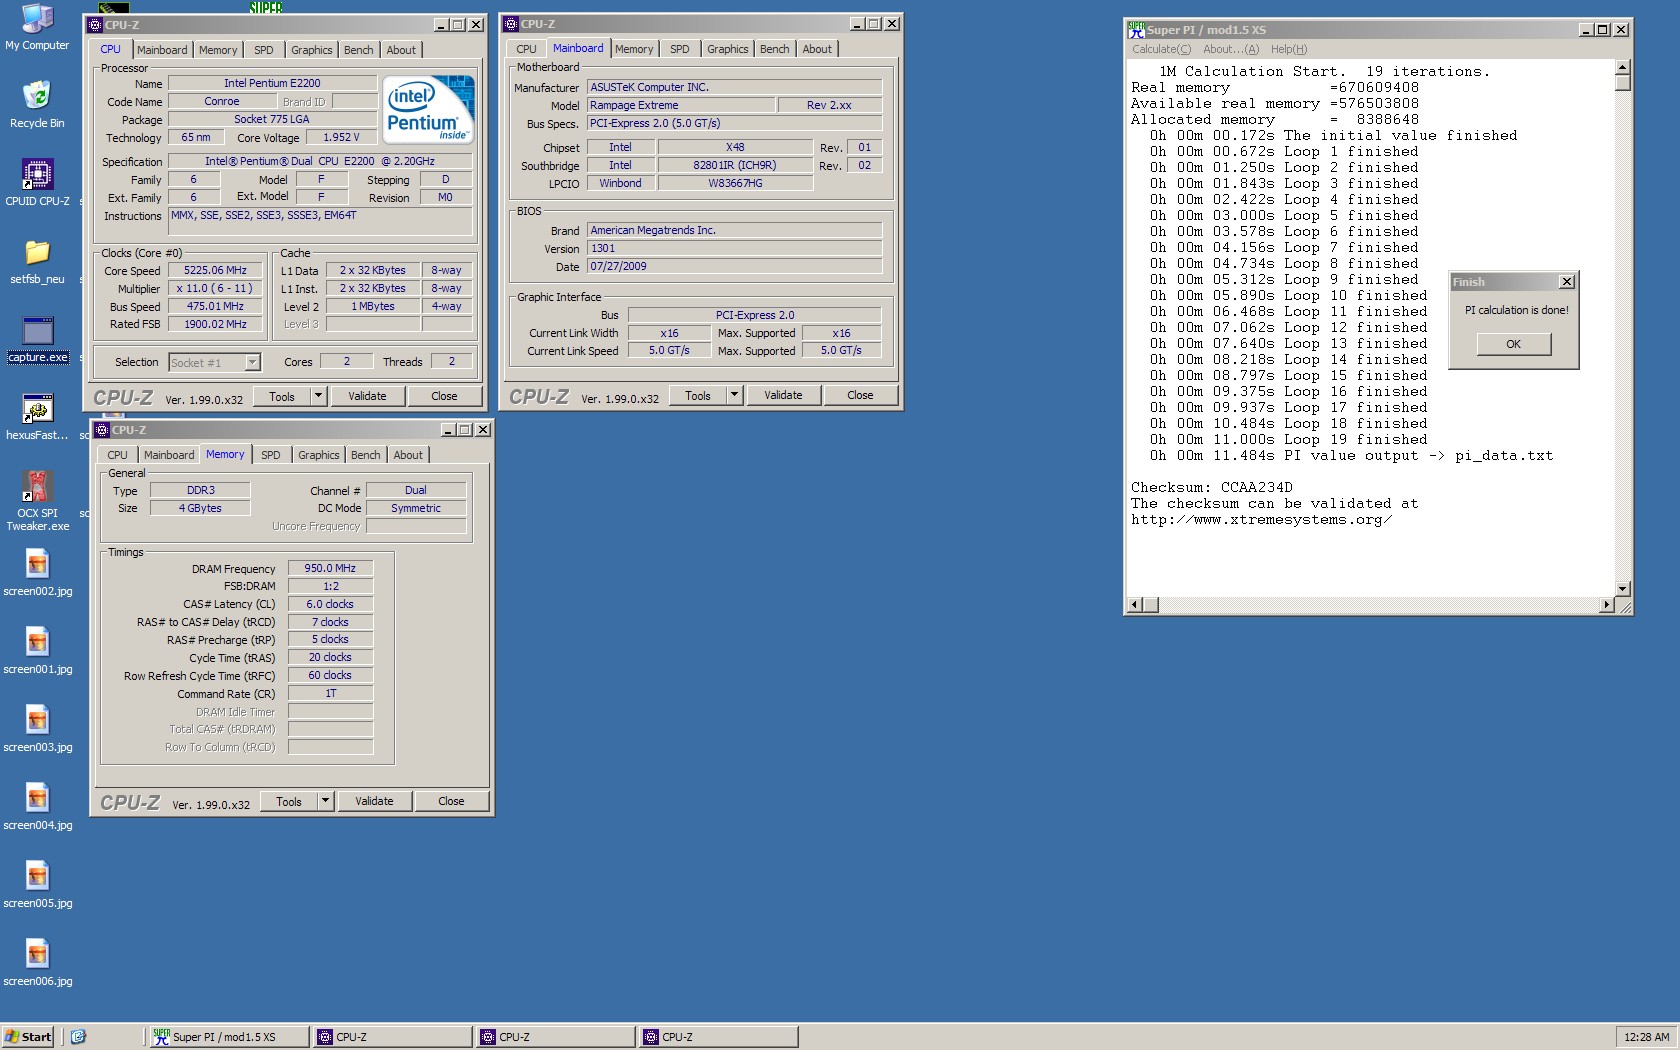Select capture.exe desktop icon
1680x1050 pixels.
38,340
